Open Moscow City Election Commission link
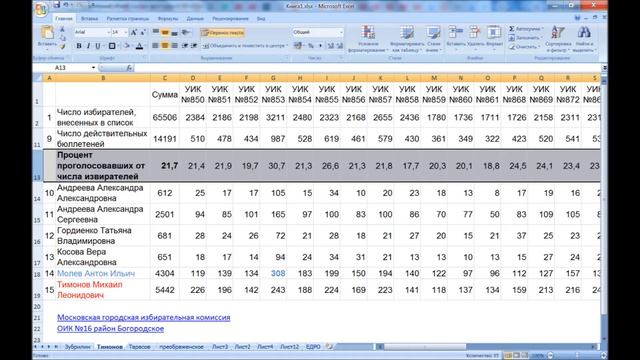 [x=144, y=317]
